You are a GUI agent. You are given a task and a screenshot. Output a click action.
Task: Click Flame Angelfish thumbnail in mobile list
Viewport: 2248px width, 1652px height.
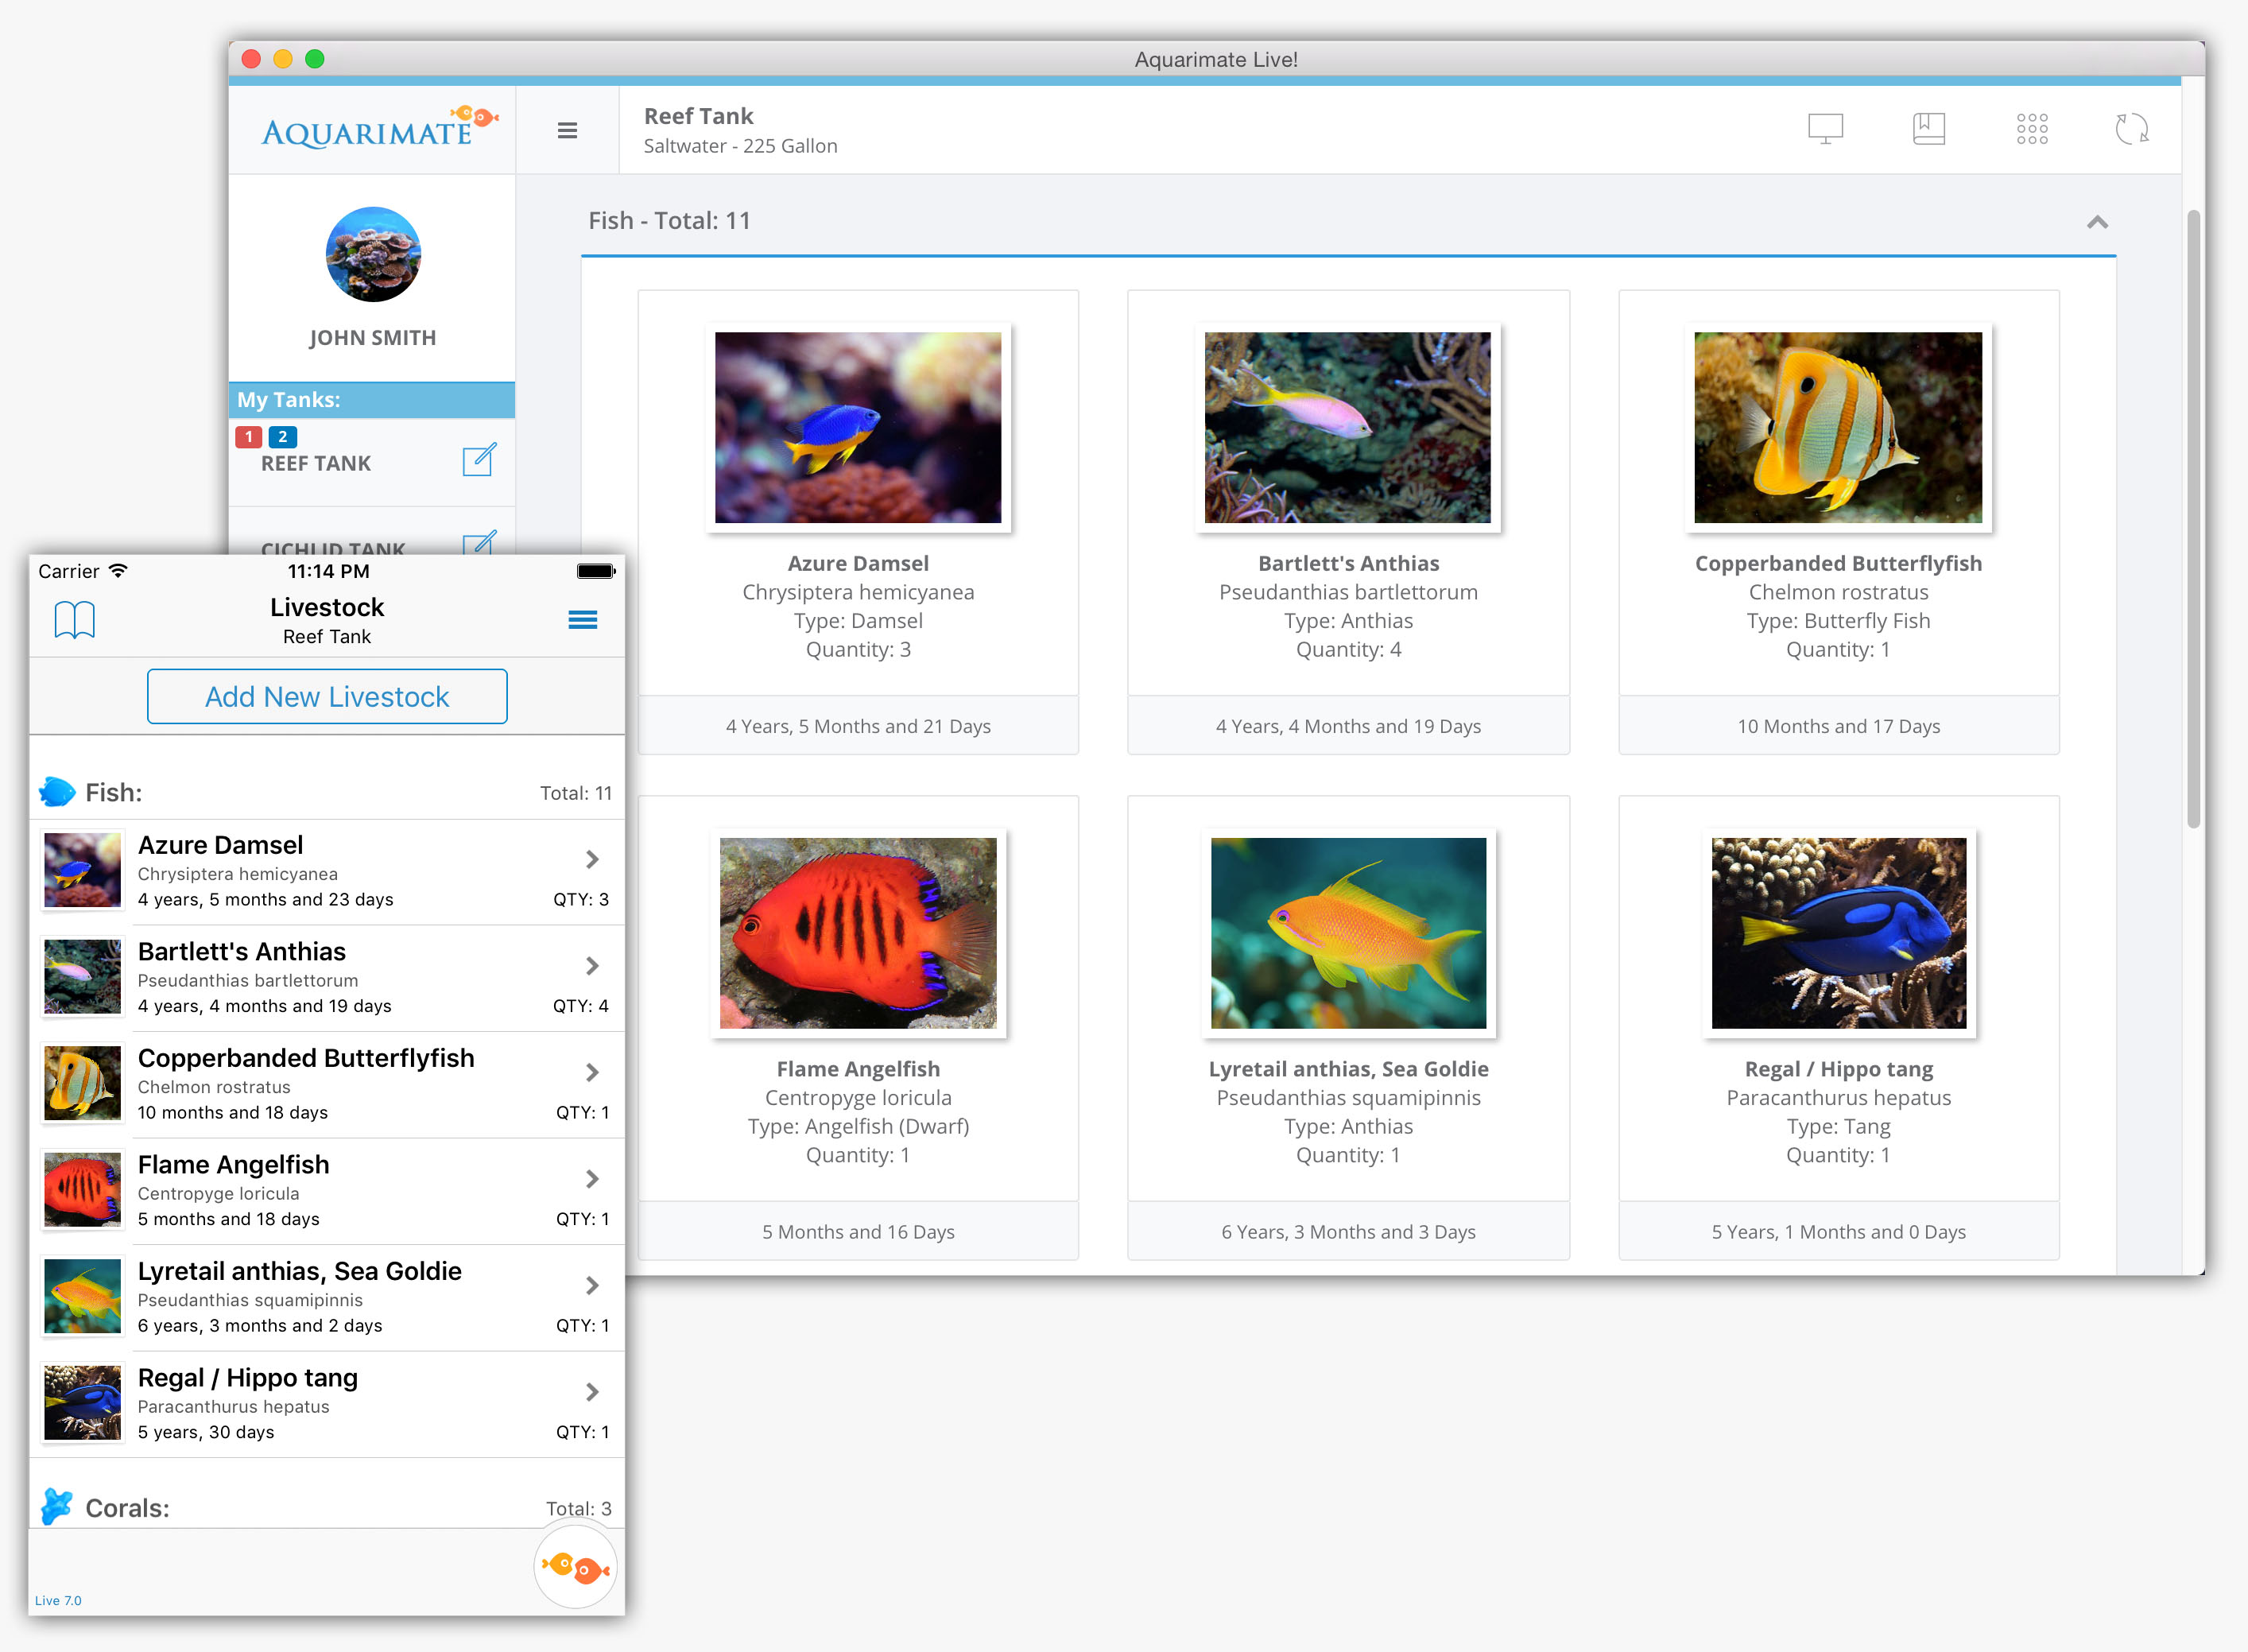[x=82, y=1190]
